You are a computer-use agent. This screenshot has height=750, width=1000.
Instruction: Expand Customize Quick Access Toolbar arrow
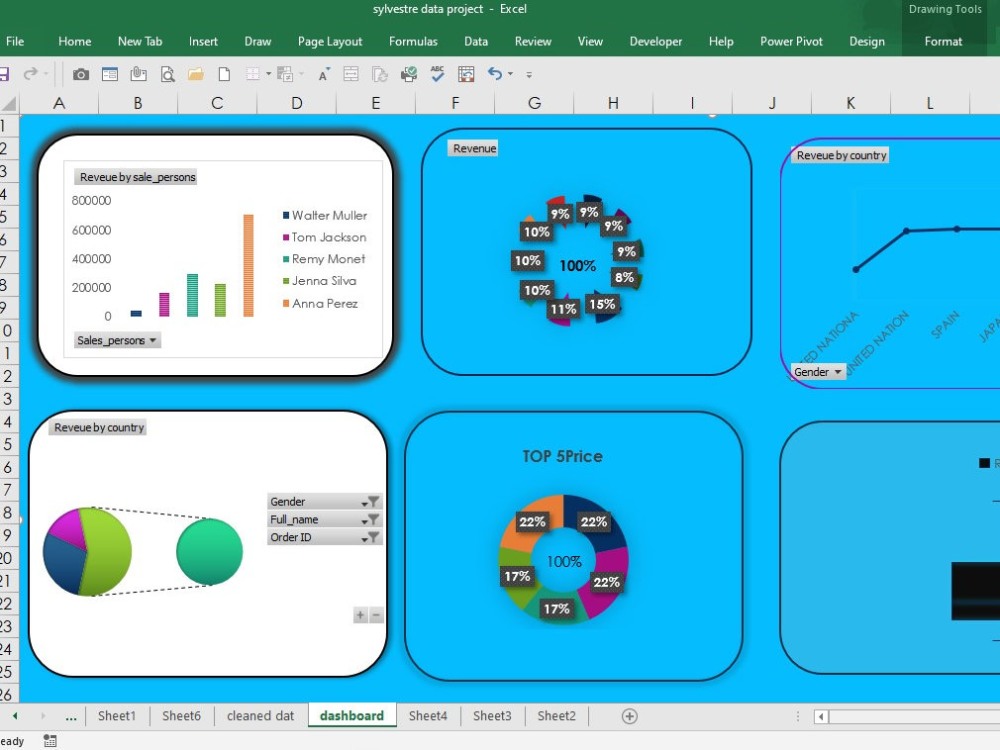pyautogui.click(x=529, y=75)
